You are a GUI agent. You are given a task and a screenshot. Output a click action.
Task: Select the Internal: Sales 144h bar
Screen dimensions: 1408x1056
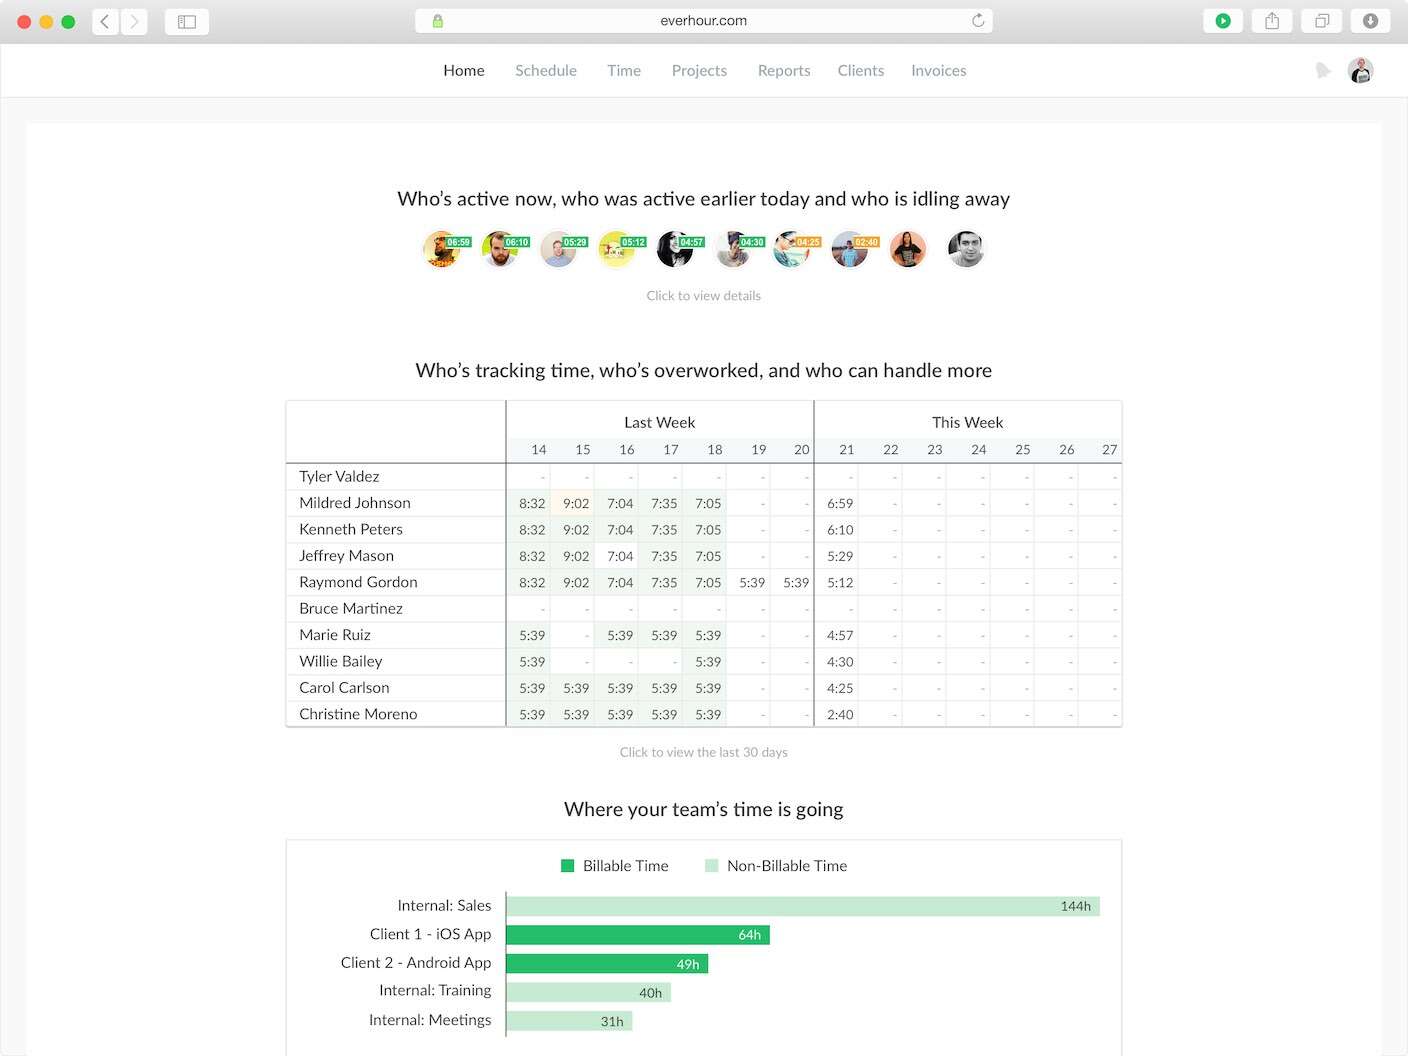click(800, 905)
